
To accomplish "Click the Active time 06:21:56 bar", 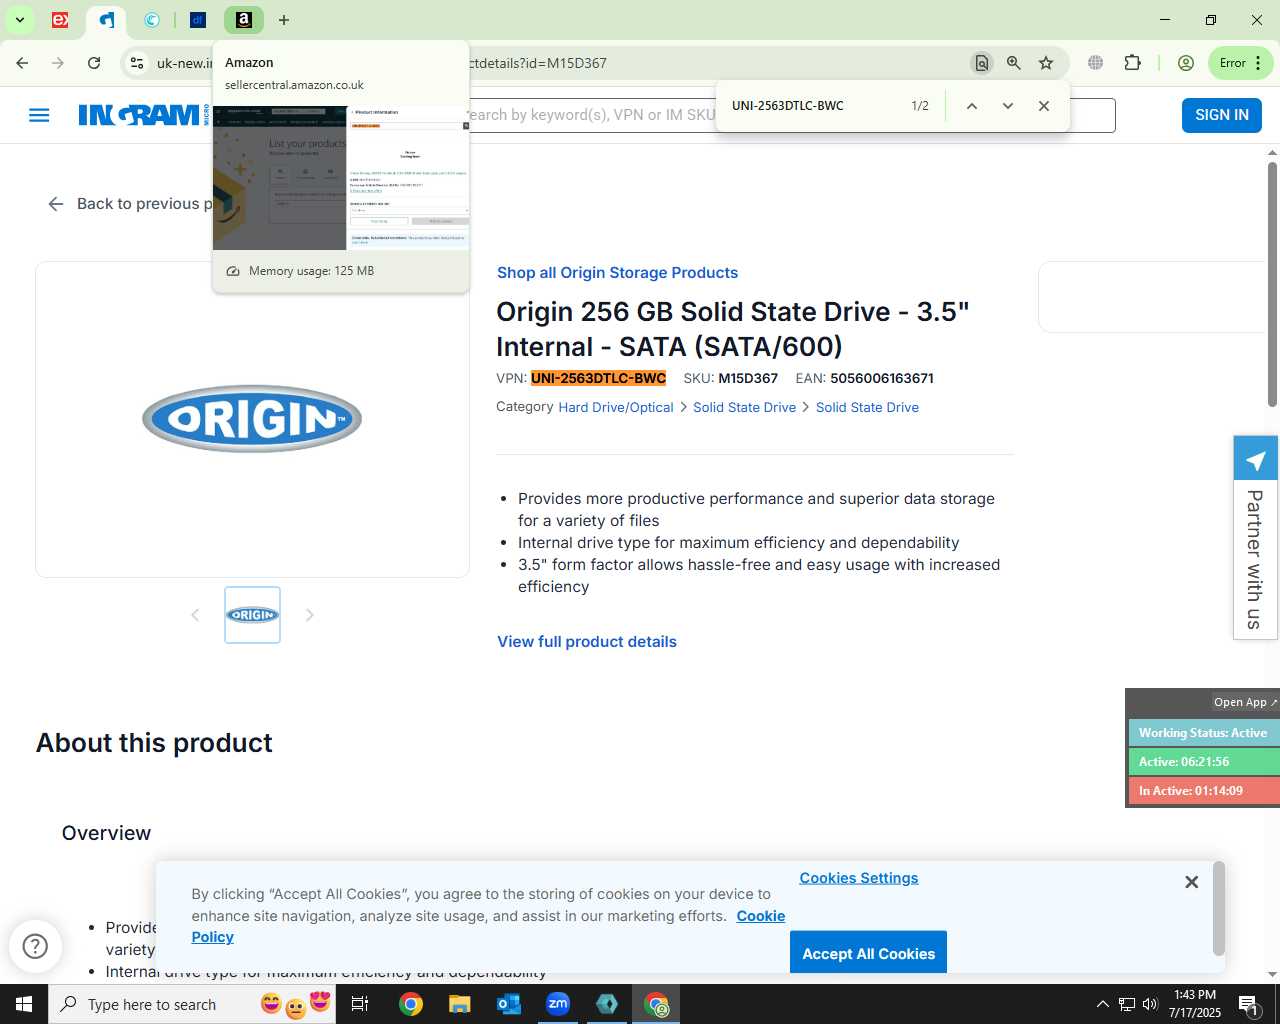I will pos(1203,762).
